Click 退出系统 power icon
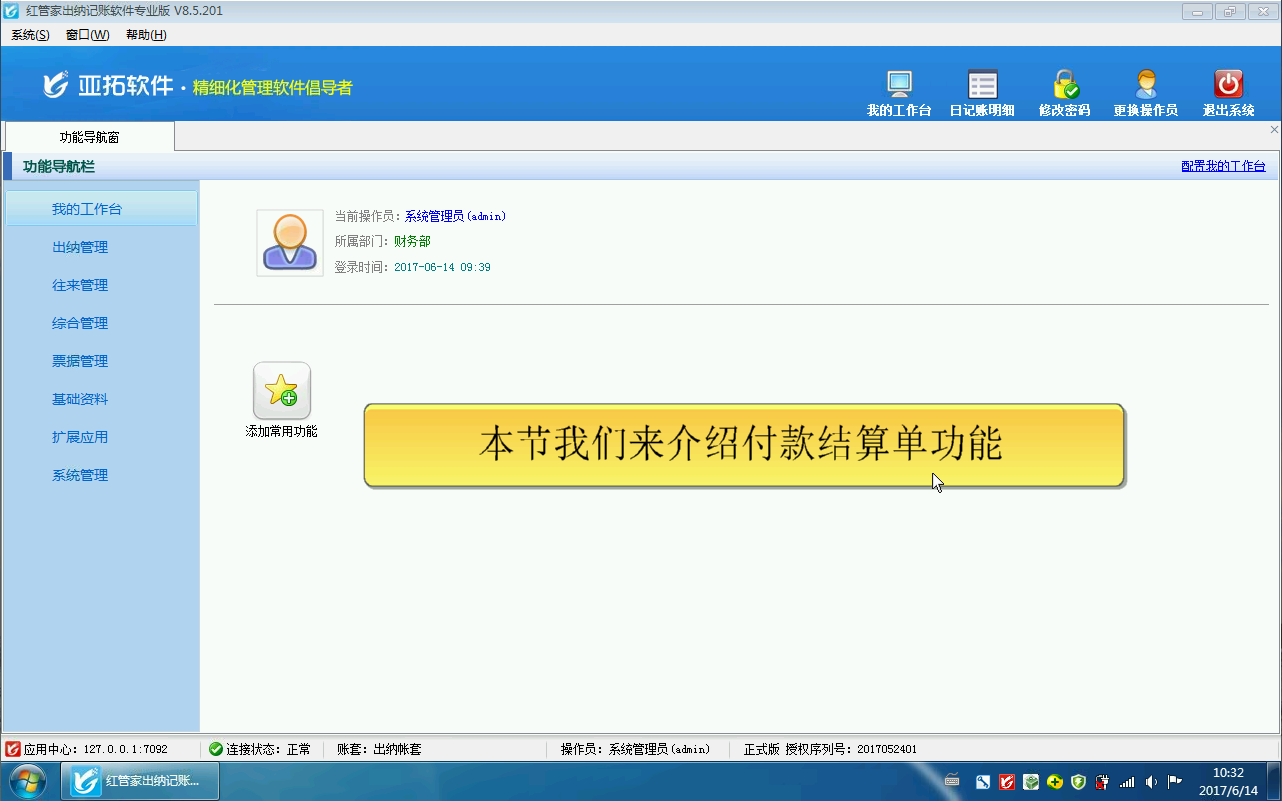1282x801 pixels. [x=1228, y=86]
